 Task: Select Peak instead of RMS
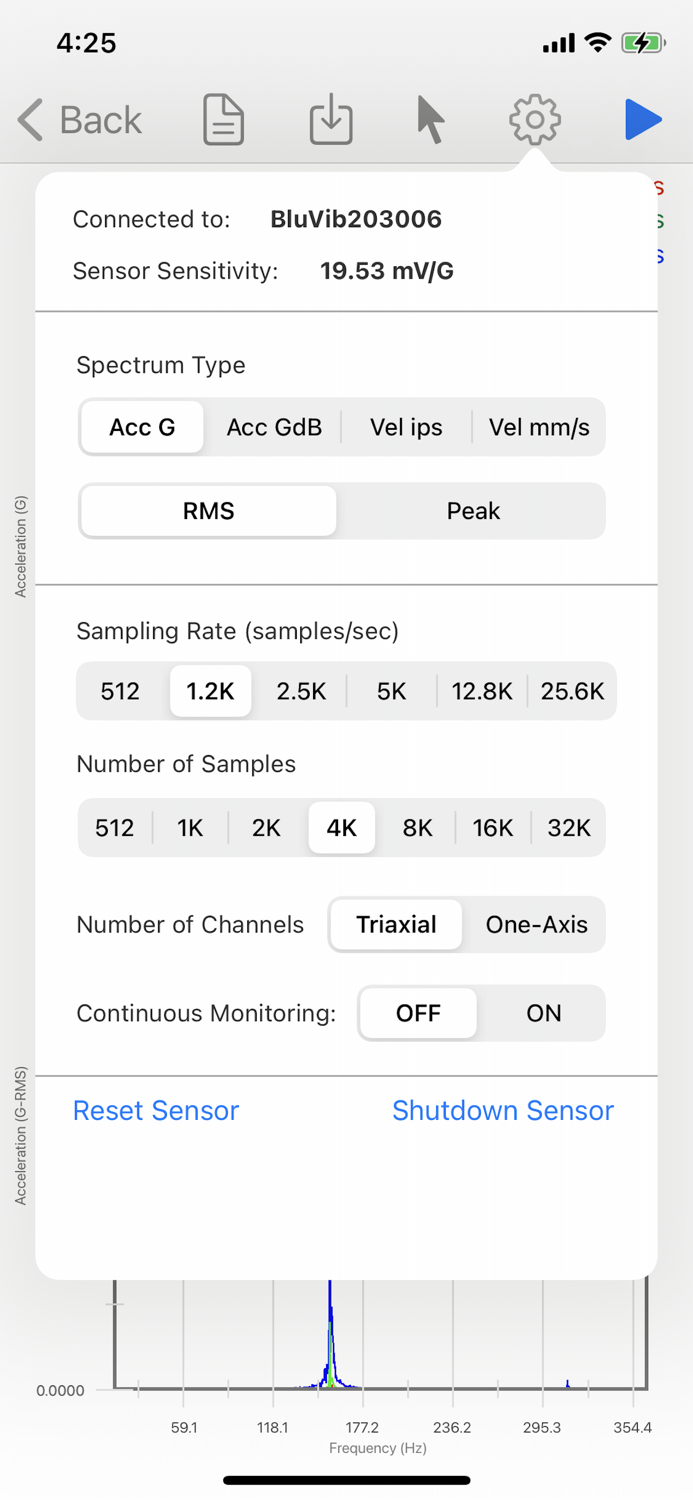[473, 510]
